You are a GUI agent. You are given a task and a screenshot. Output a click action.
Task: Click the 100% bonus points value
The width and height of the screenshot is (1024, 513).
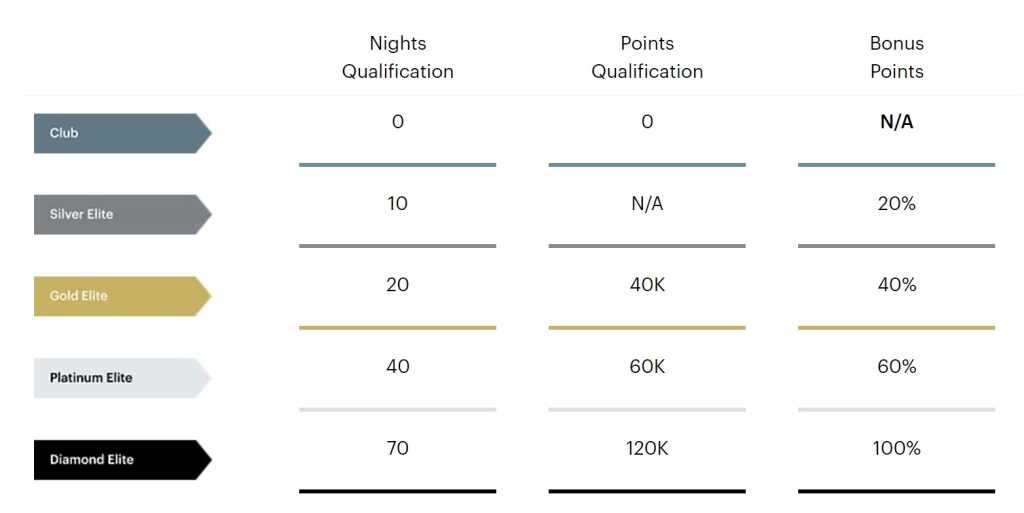(897, 448)
